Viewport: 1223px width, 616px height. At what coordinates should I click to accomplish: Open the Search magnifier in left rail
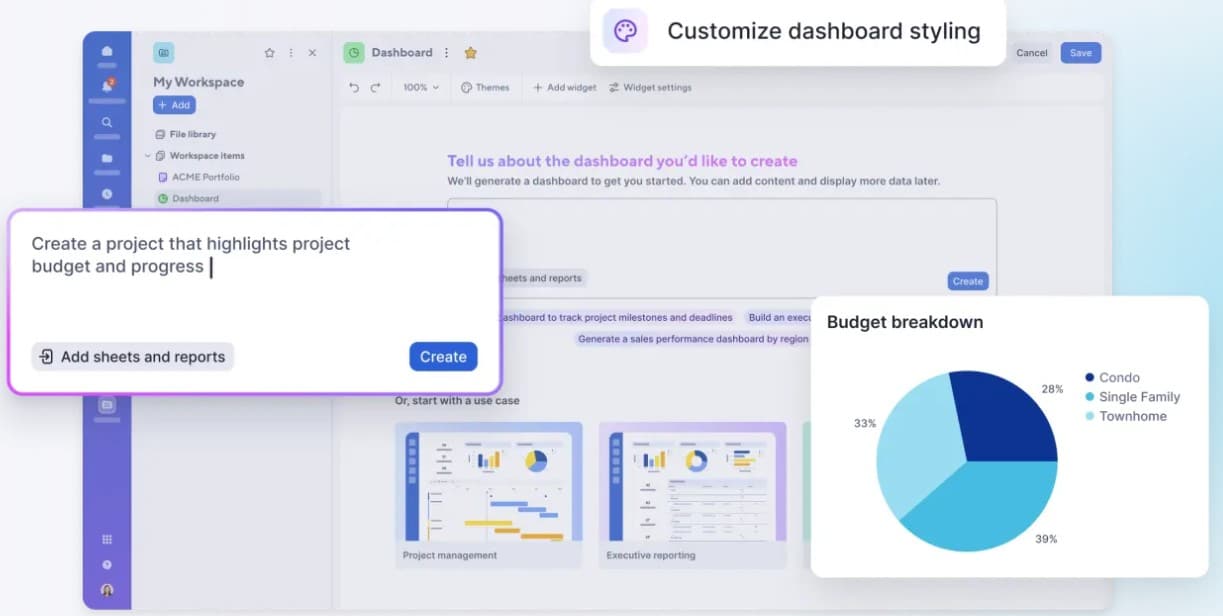pos(107,122)
